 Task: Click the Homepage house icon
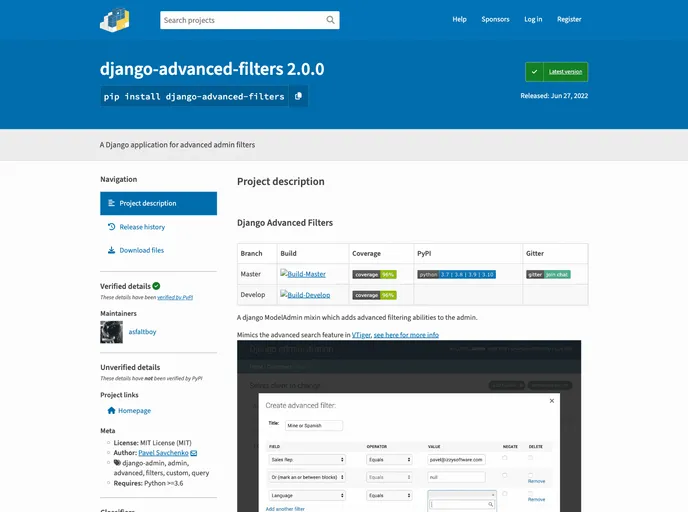111,411
